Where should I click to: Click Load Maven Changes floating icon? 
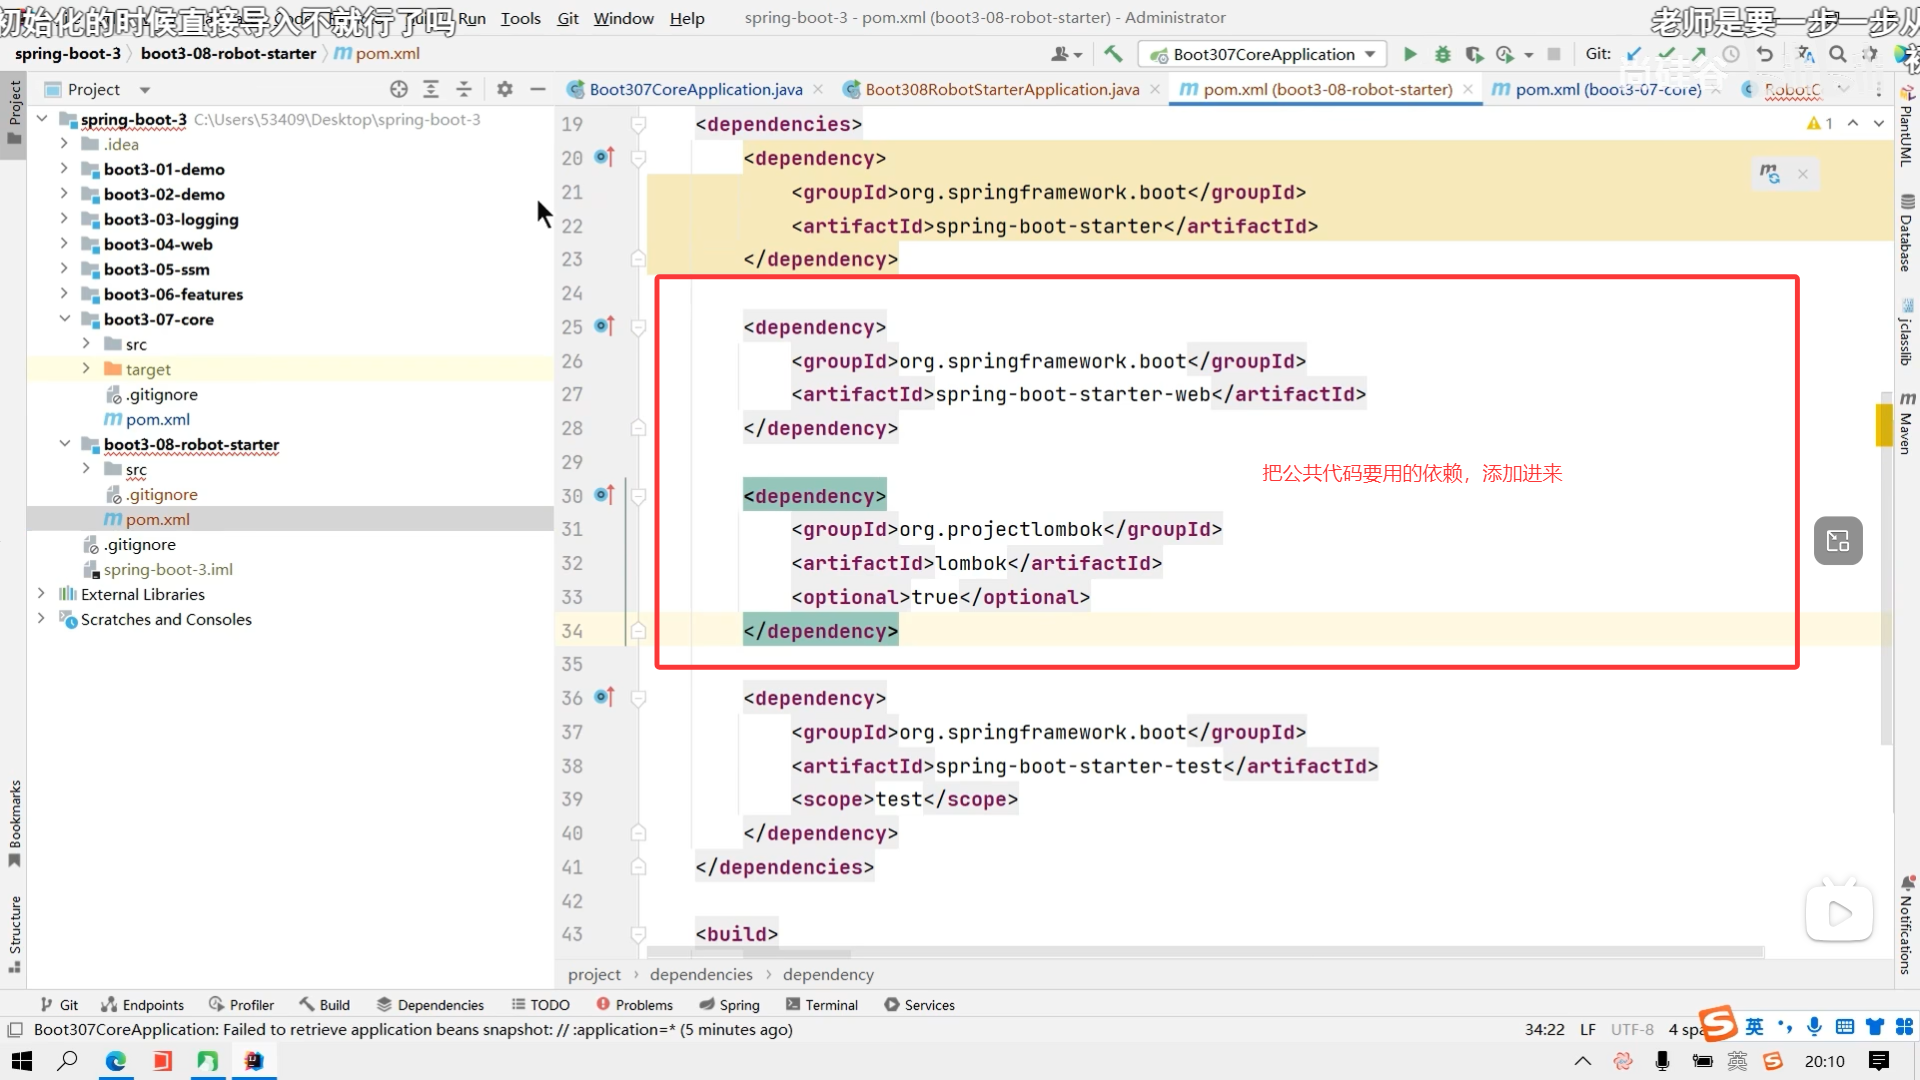coord(1769,174)
